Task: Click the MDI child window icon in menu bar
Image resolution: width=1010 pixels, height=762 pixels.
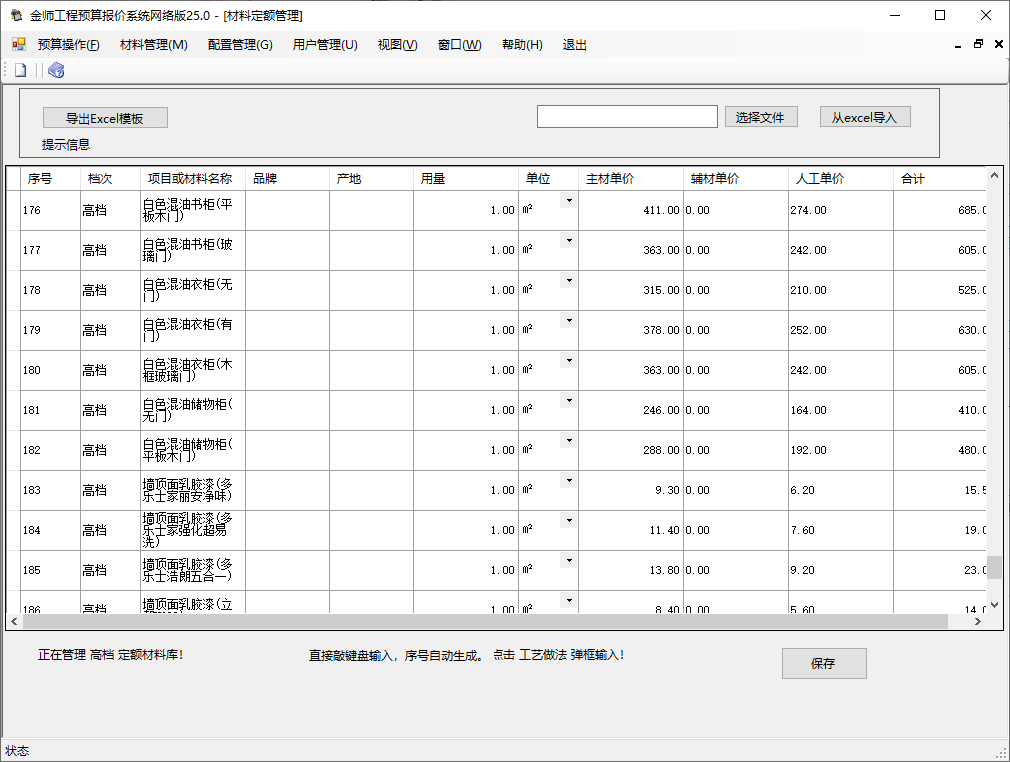Action: (18, 45)
